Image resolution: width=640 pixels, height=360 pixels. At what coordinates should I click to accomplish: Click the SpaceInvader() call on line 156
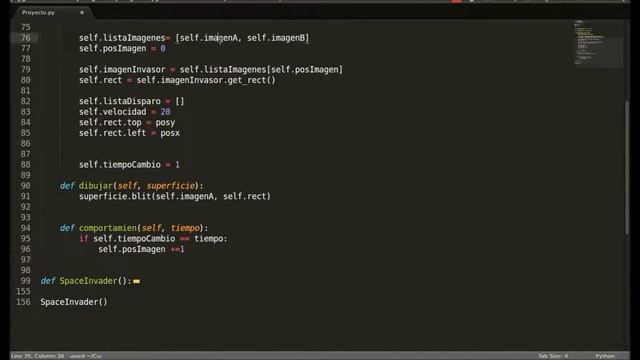(x=74, y=302)
